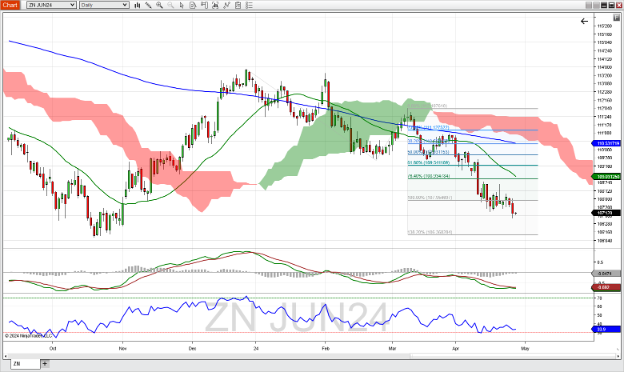This screenshot has height=372, width=624.
Task: Click the F button above price axis
Action: [617, 18]
